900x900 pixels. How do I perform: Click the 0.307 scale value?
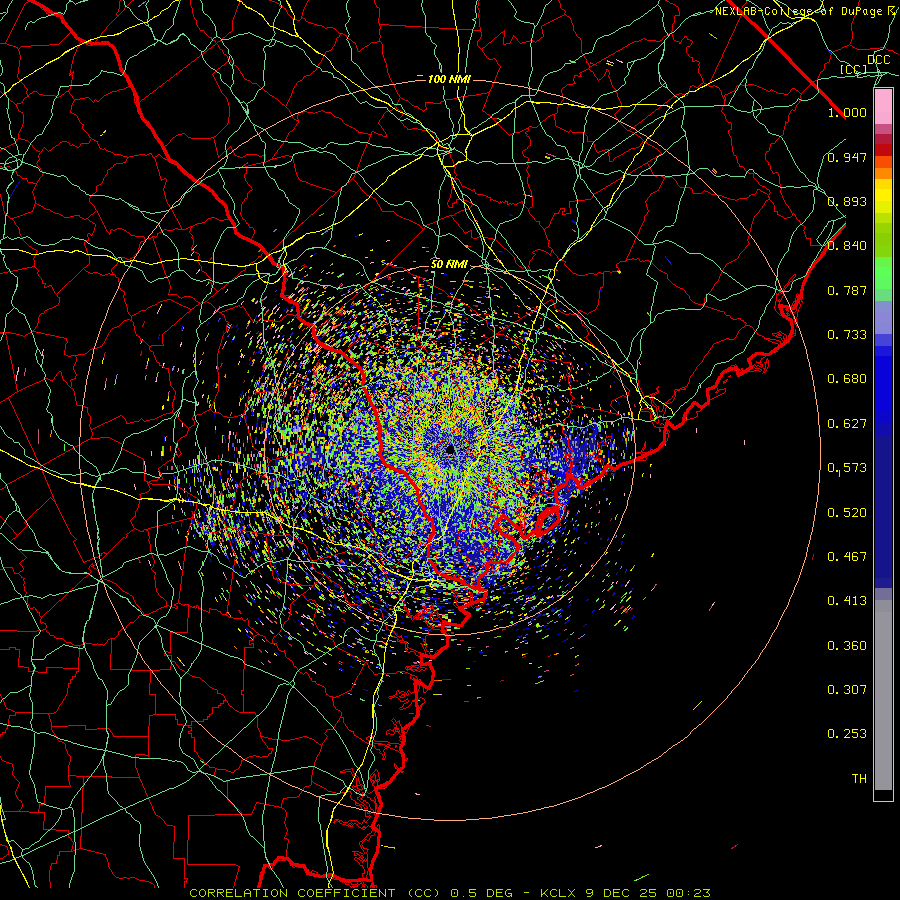click(x=847, y=690)
